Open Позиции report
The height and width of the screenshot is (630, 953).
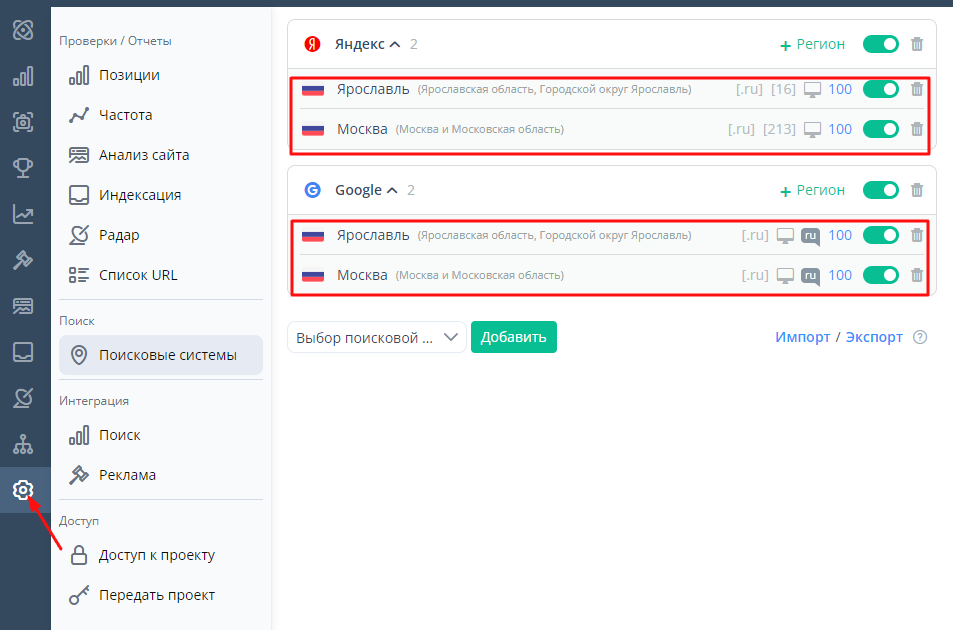[129, 75]
